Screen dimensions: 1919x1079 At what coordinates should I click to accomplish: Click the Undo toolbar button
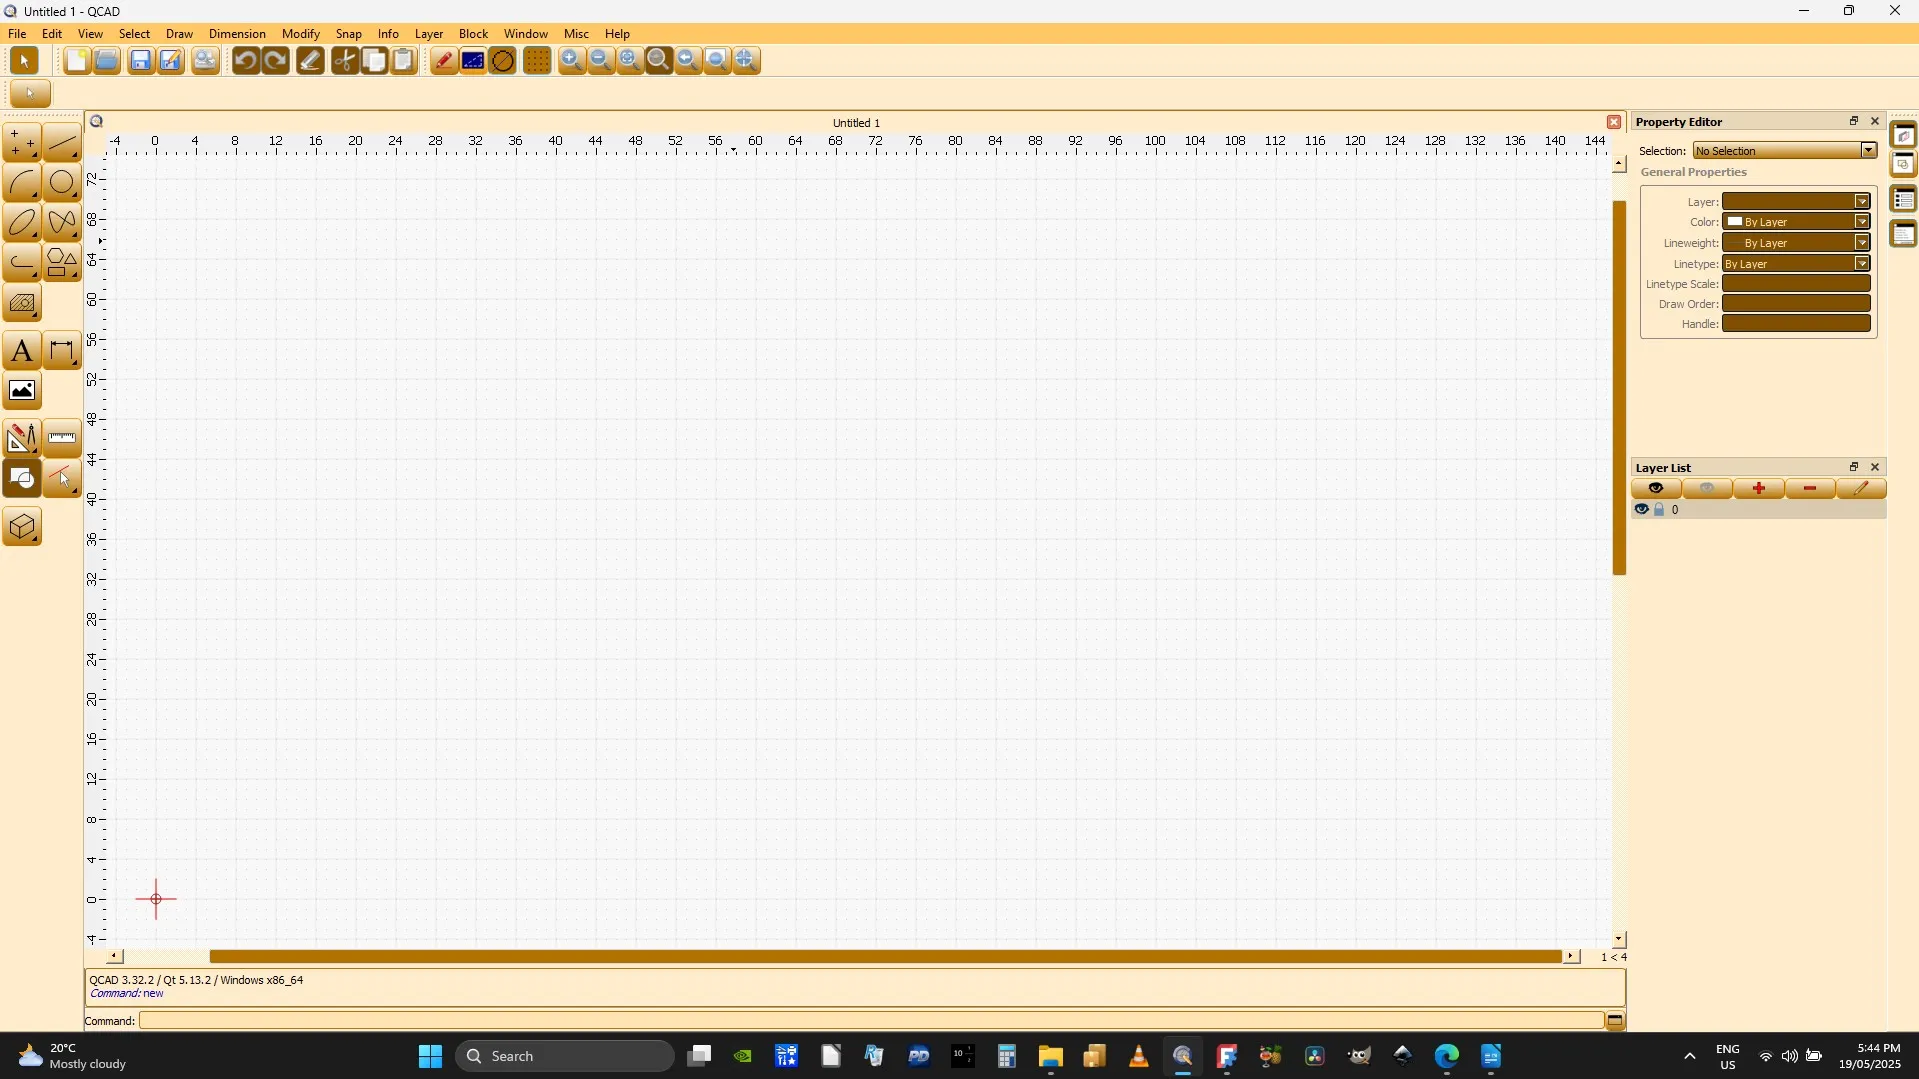(245, 60)
